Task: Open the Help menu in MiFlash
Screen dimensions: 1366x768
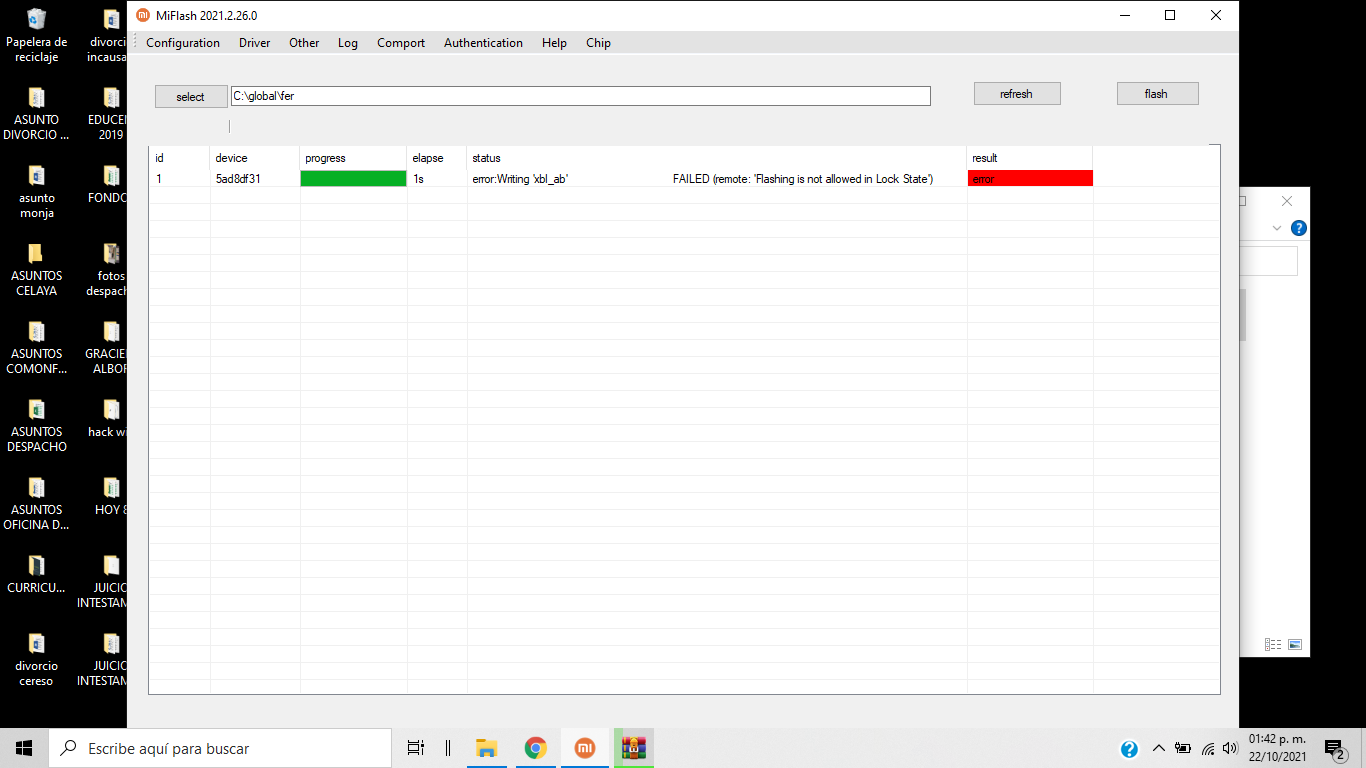Action: tap(554, 43)
